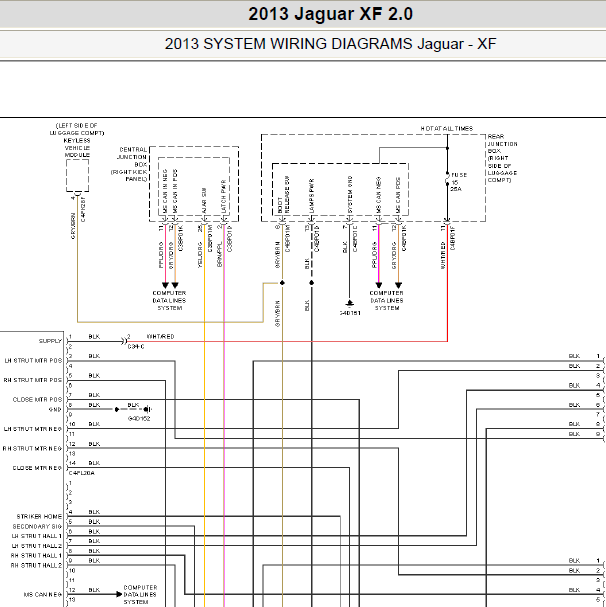Click the G4D152 ground label
The image size is (606, 607).
[x=139, y=418]
